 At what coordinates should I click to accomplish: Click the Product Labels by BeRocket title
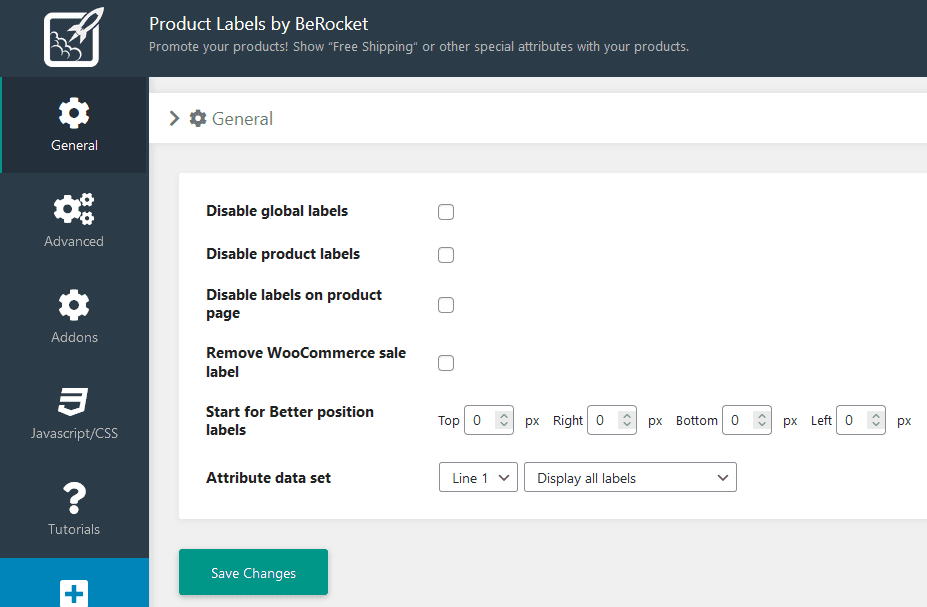pyautogui.click(x=258, y=24)
